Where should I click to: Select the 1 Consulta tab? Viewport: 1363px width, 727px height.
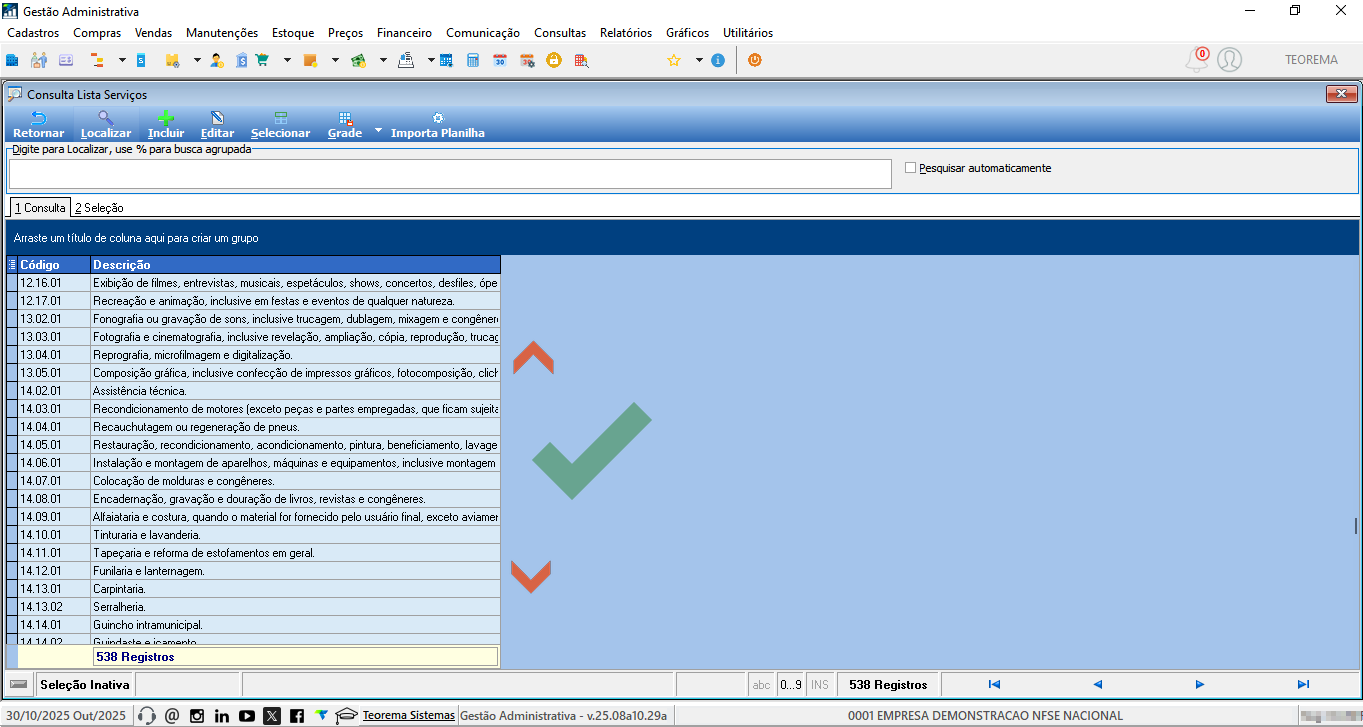coord(40,208)
